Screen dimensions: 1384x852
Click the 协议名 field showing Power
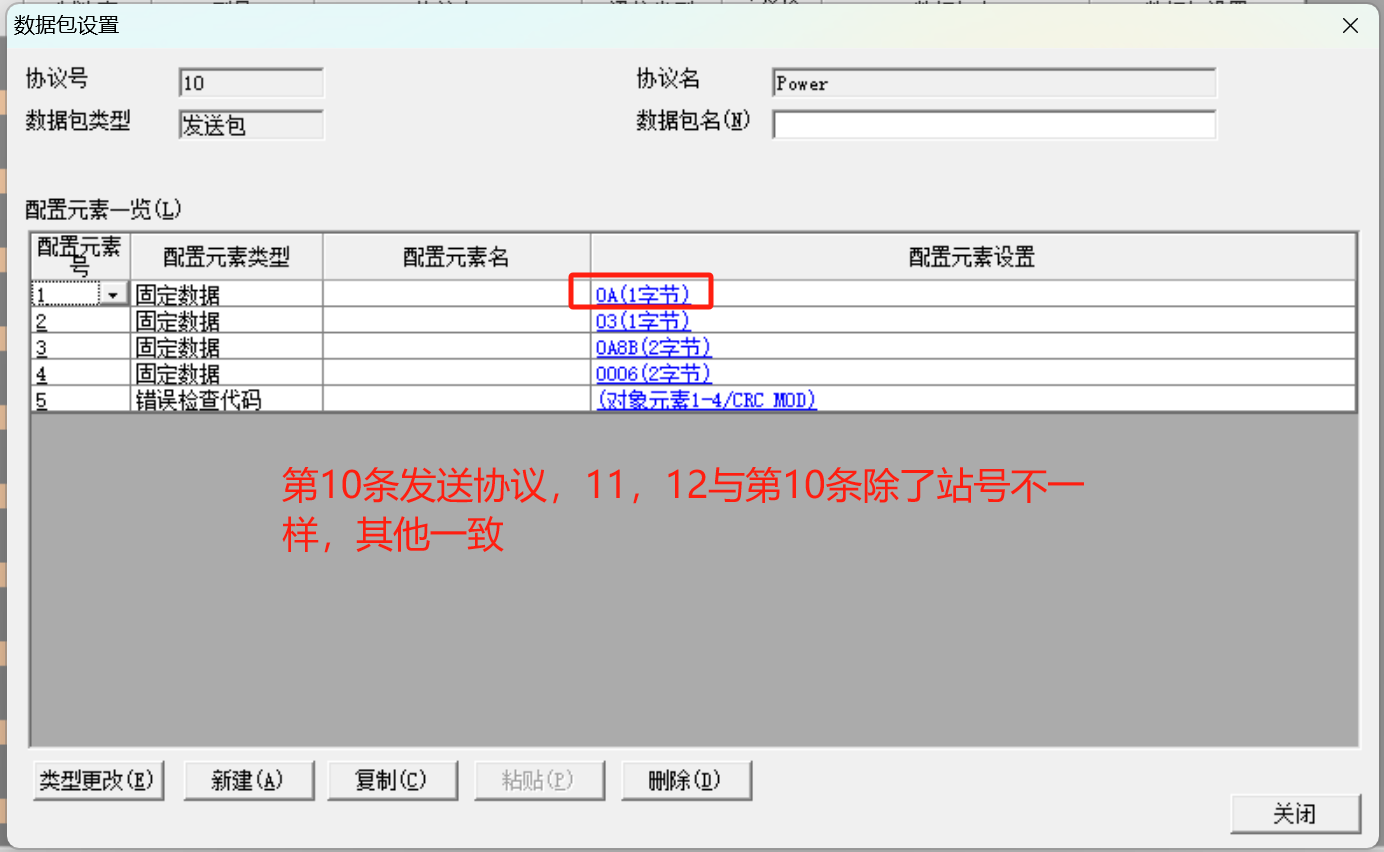[x=994, y=83]
